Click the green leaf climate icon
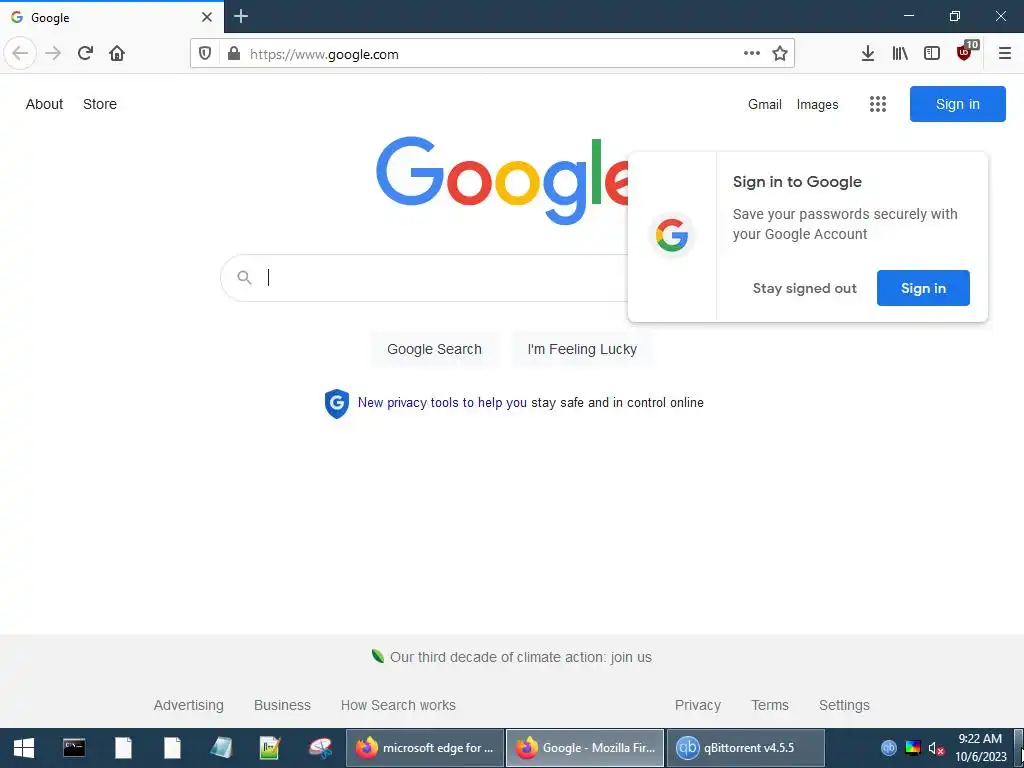Screen dimensions: 1024x768 point(377,656)
